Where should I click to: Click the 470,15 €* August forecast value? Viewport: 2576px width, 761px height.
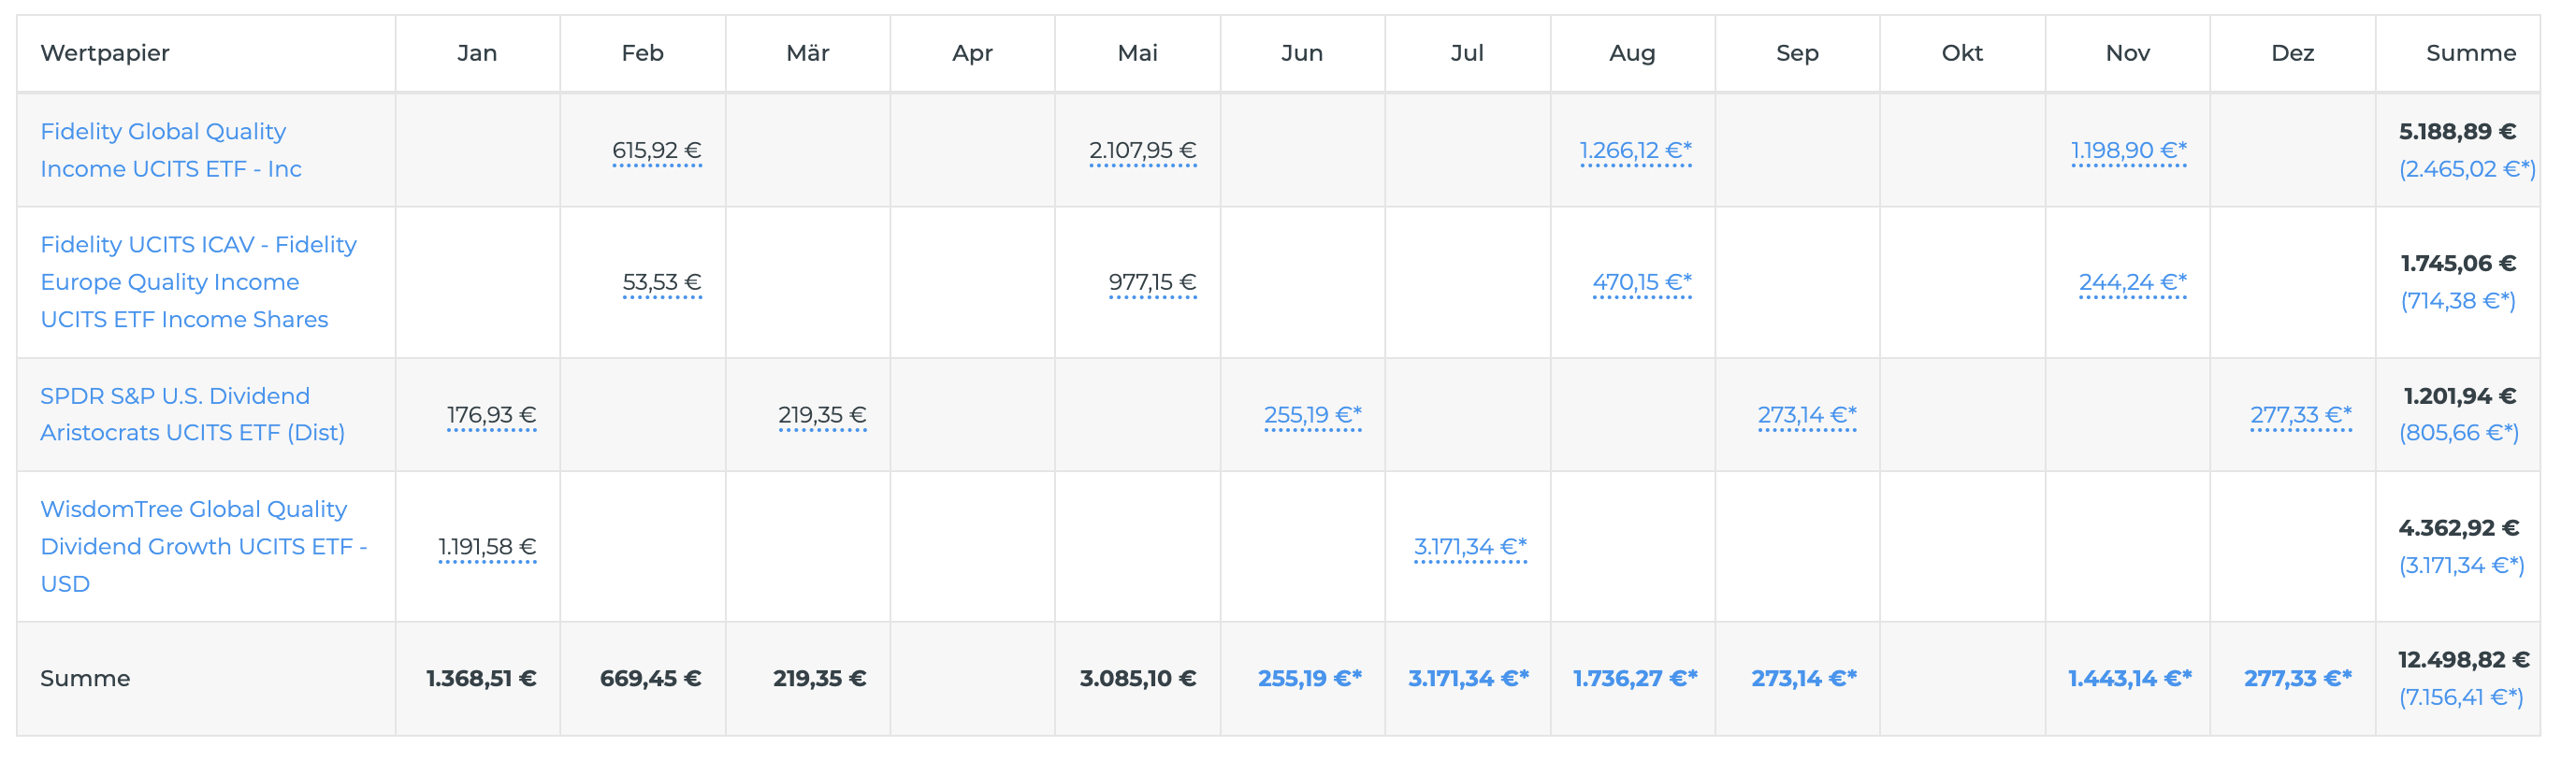[1641, 282]
